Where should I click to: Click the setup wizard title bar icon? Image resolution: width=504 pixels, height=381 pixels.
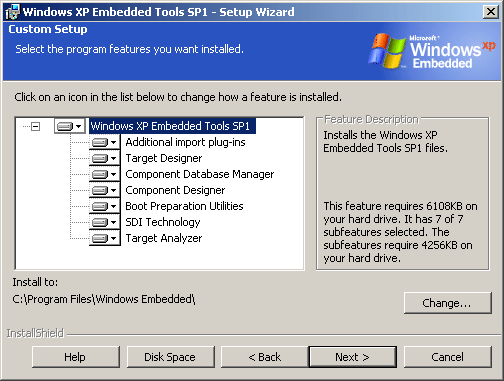[12, 12]
